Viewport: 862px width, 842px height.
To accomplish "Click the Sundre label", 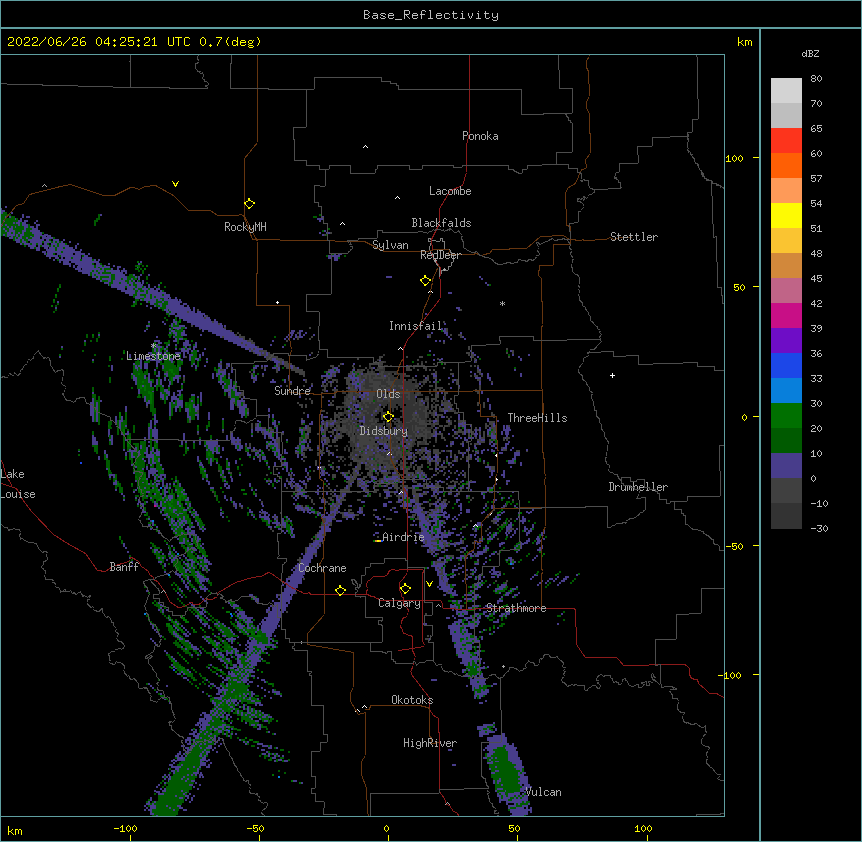I will pos(292,391).
